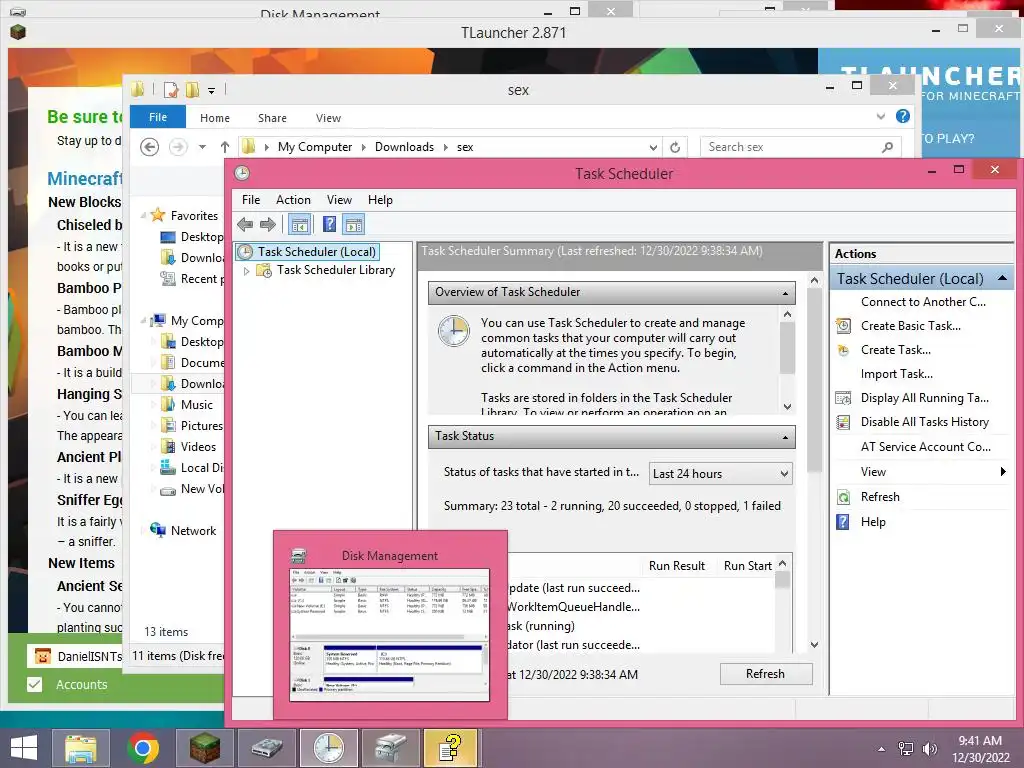Toggle the Action pane icon in Task Scheduler toolbar
Image resolution: width=1024 pixels, height=768 pixels.
click(x=354, y=225)
